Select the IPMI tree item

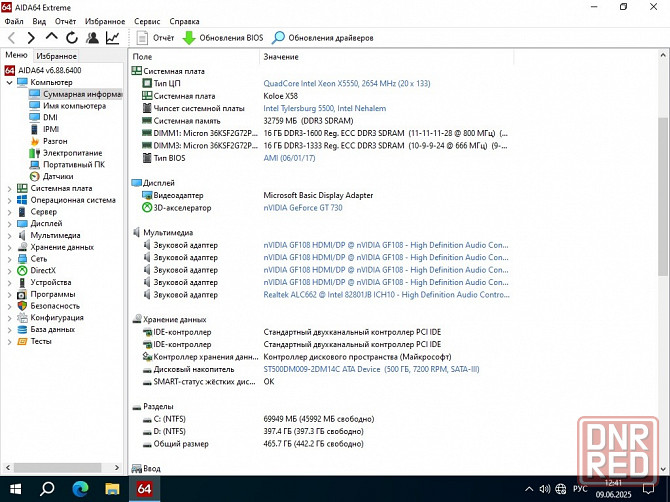44,129
